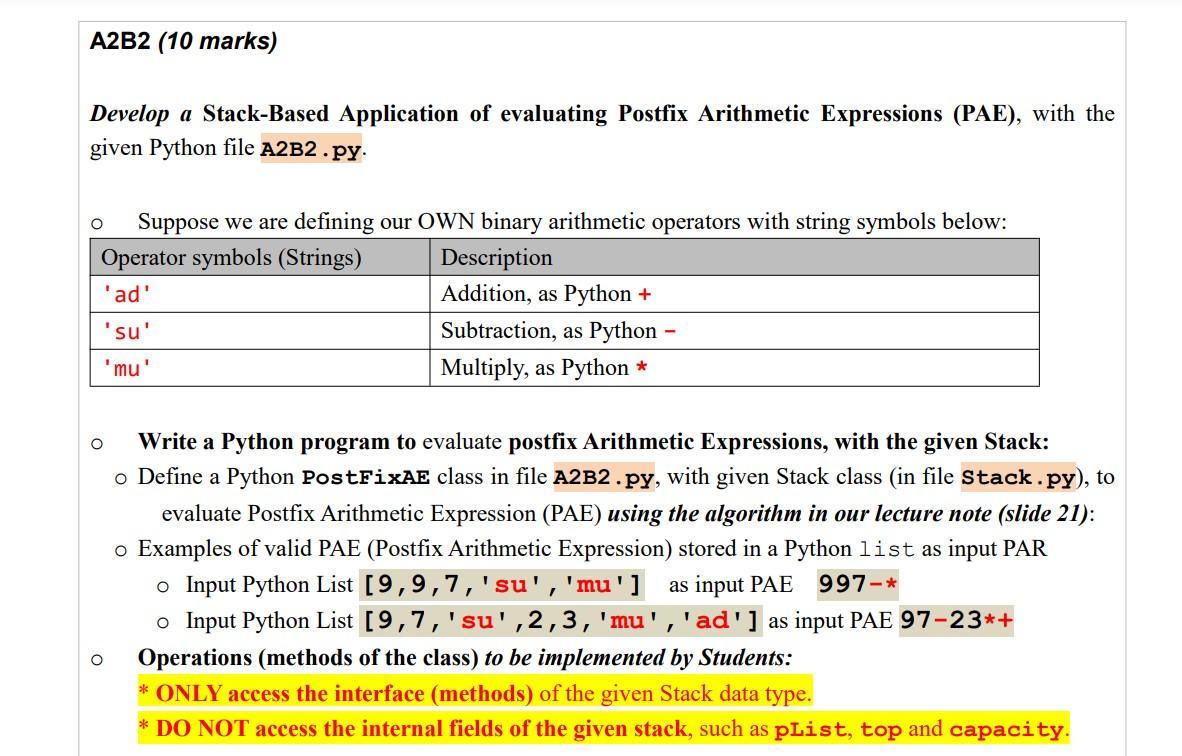Select the red asterisk in Multiply row
The width and height of the screenshot is (1182, 756).
click(x=640, y=368)
